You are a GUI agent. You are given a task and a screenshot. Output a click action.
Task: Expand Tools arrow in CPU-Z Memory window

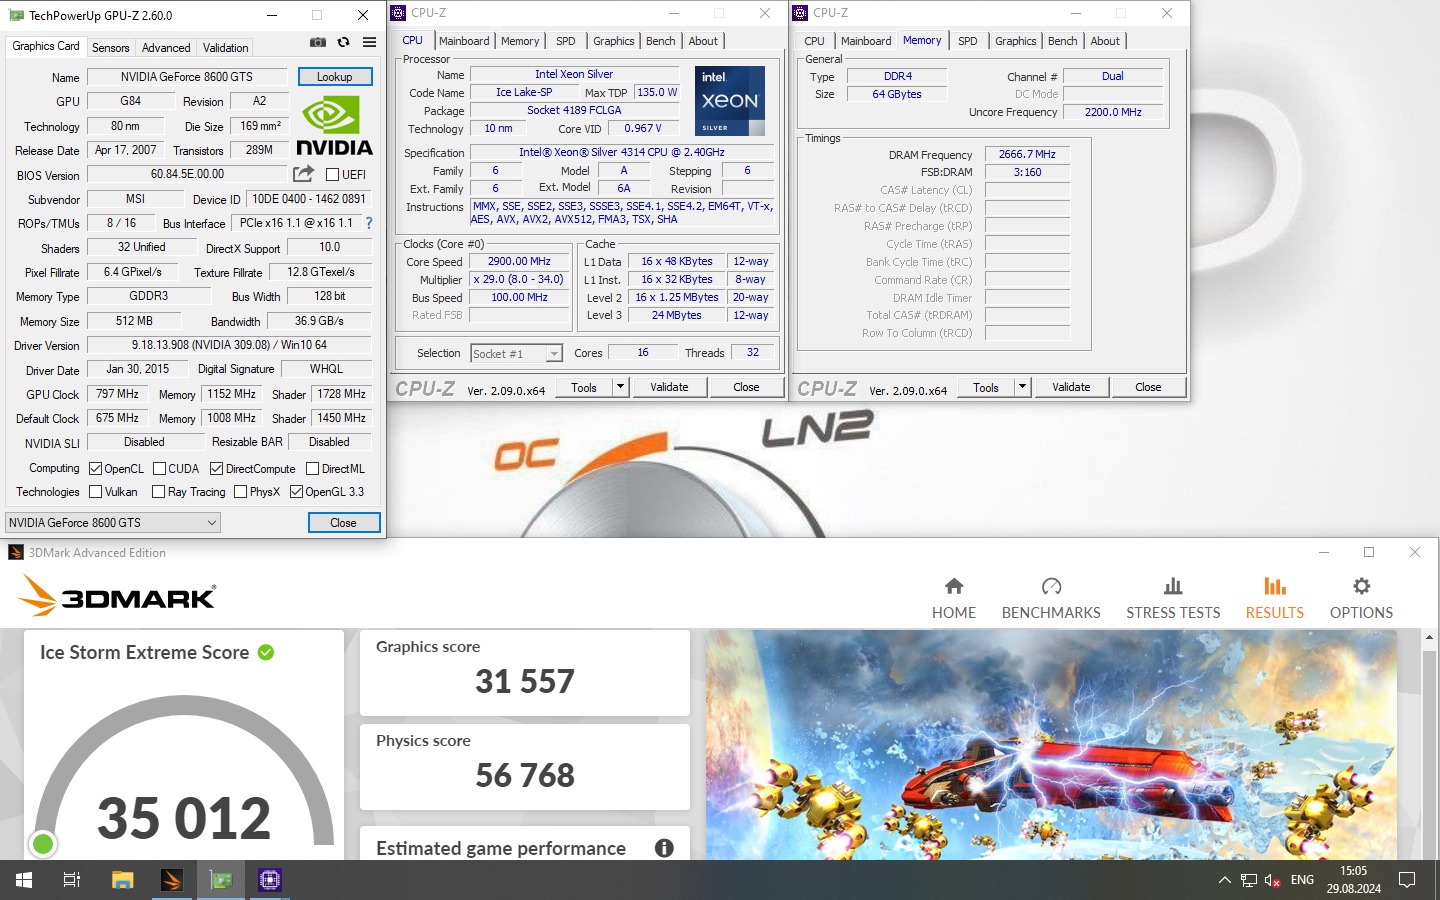pyautogui.click(x=1022, y=387)
